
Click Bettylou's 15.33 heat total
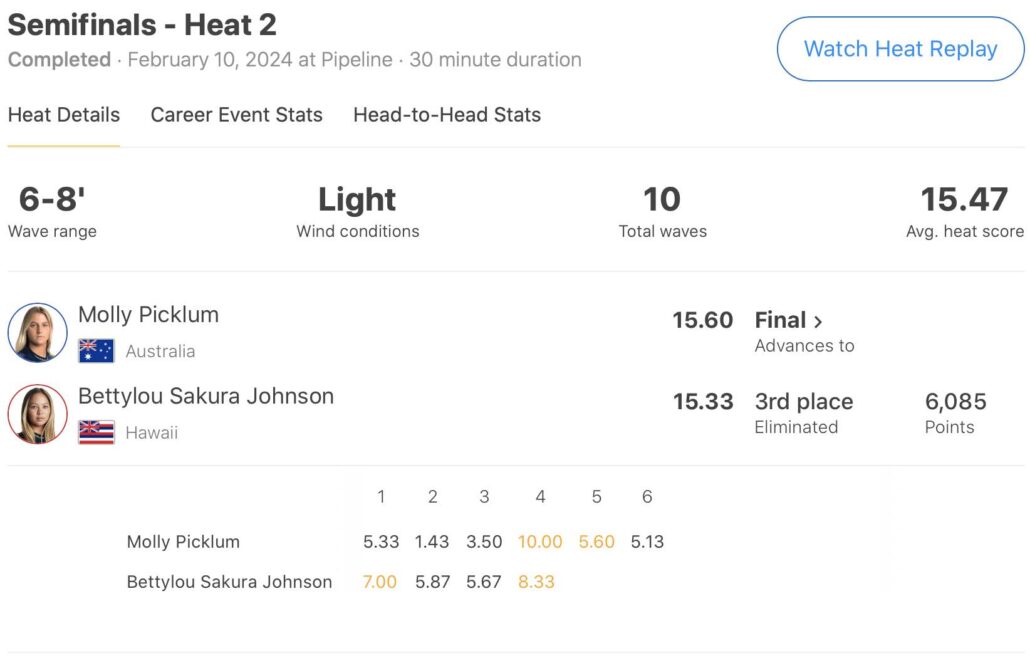[702, 402]
